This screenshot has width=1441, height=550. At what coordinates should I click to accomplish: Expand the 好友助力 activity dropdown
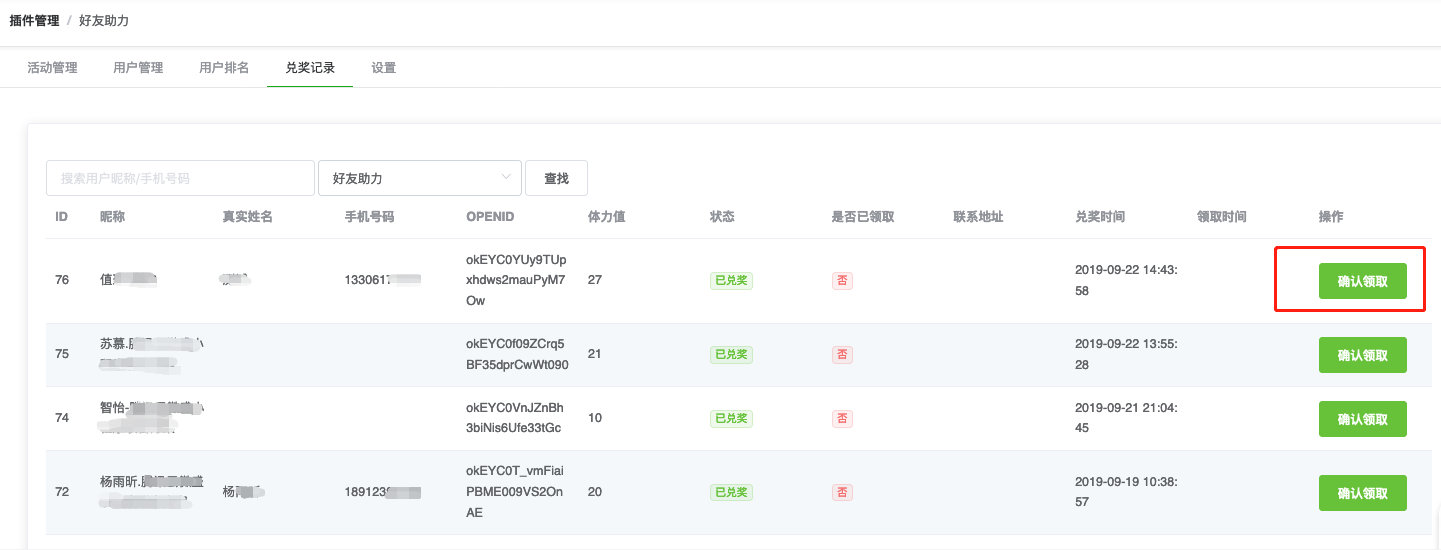coord(419,178)
